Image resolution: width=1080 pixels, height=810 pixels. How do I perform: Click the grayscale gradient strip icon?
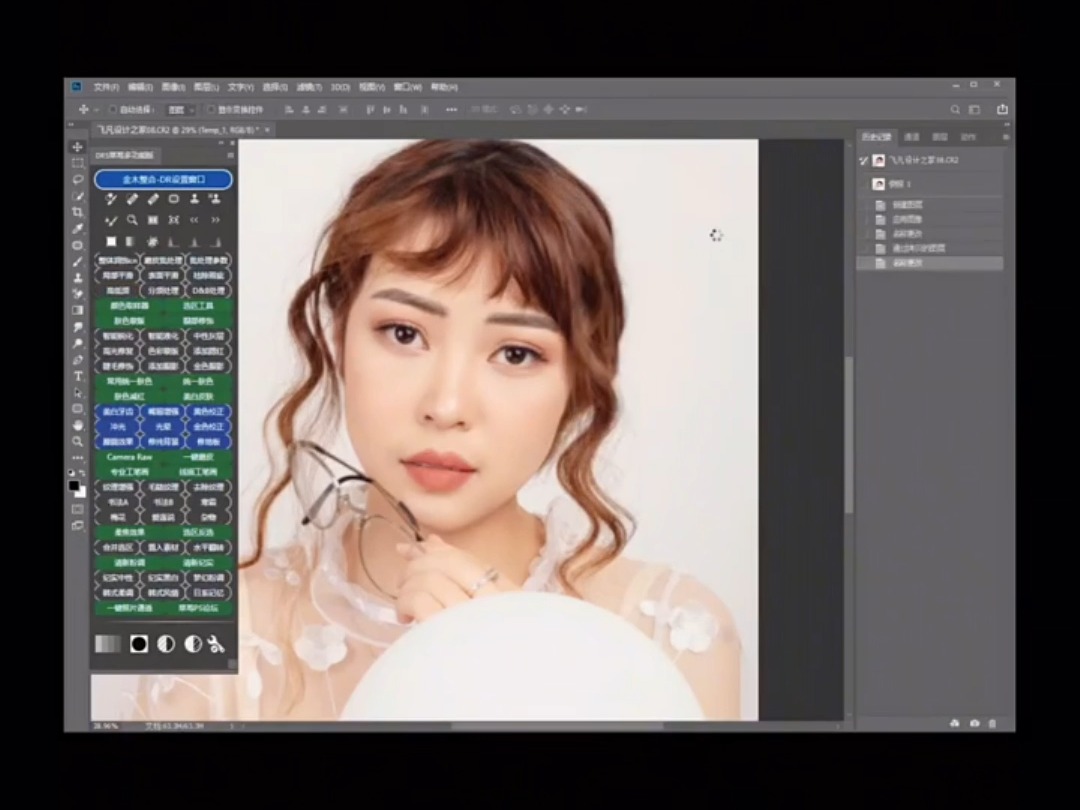[x=107, y=645]
